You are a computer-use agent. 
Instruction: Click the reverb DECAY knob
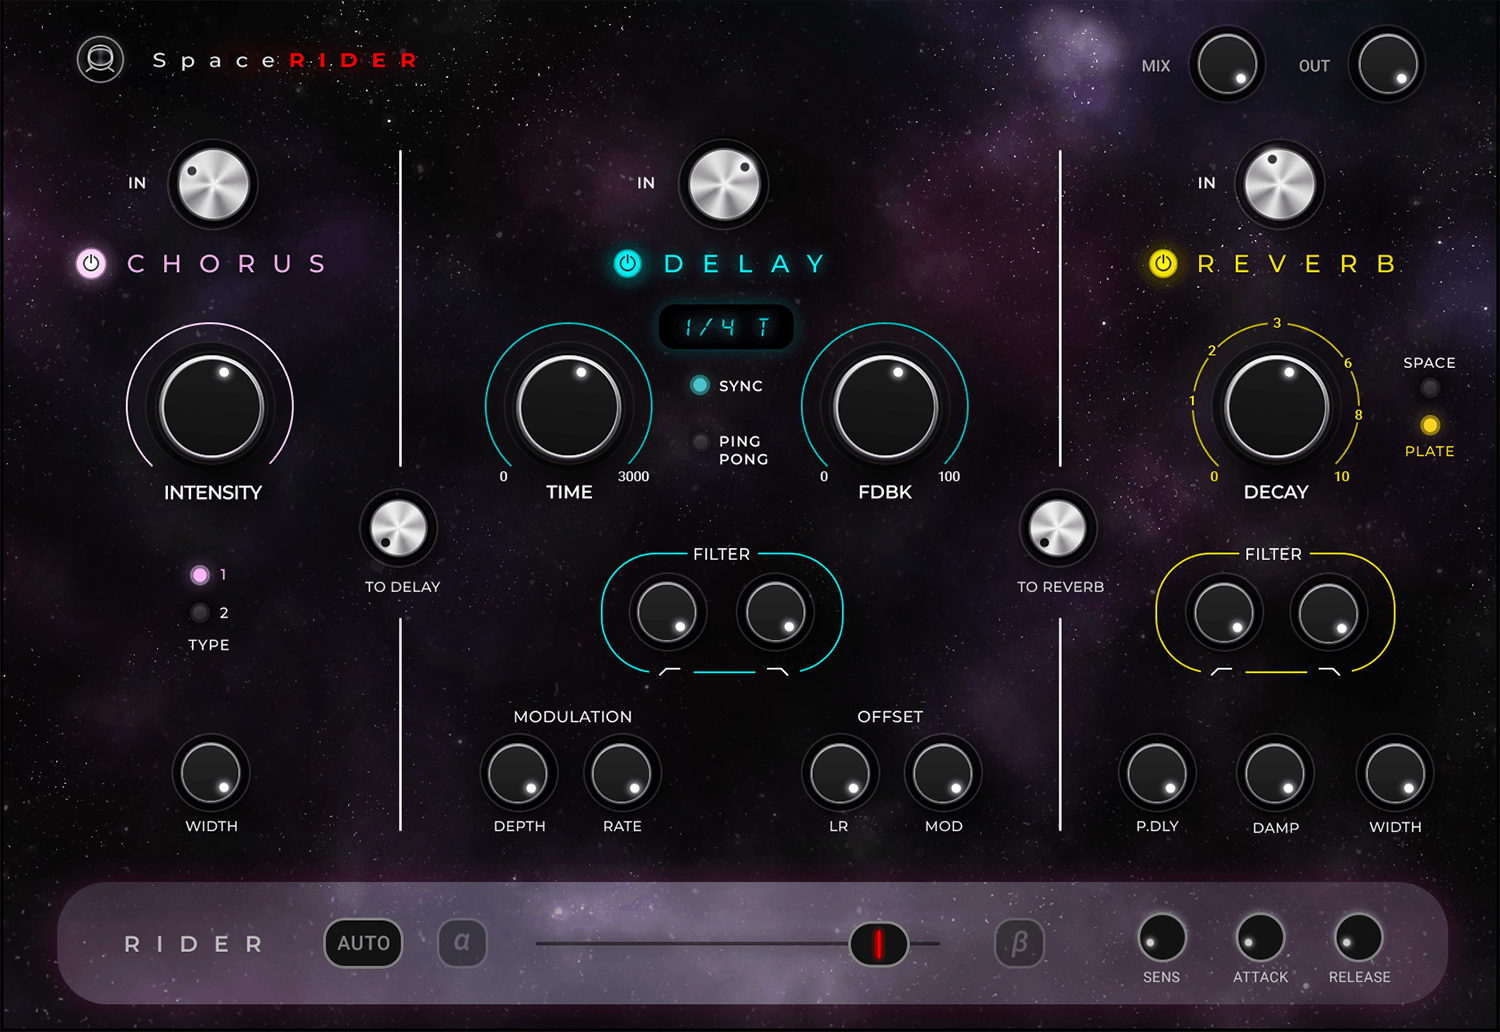pyautogui.click(x=1275, y=407)
